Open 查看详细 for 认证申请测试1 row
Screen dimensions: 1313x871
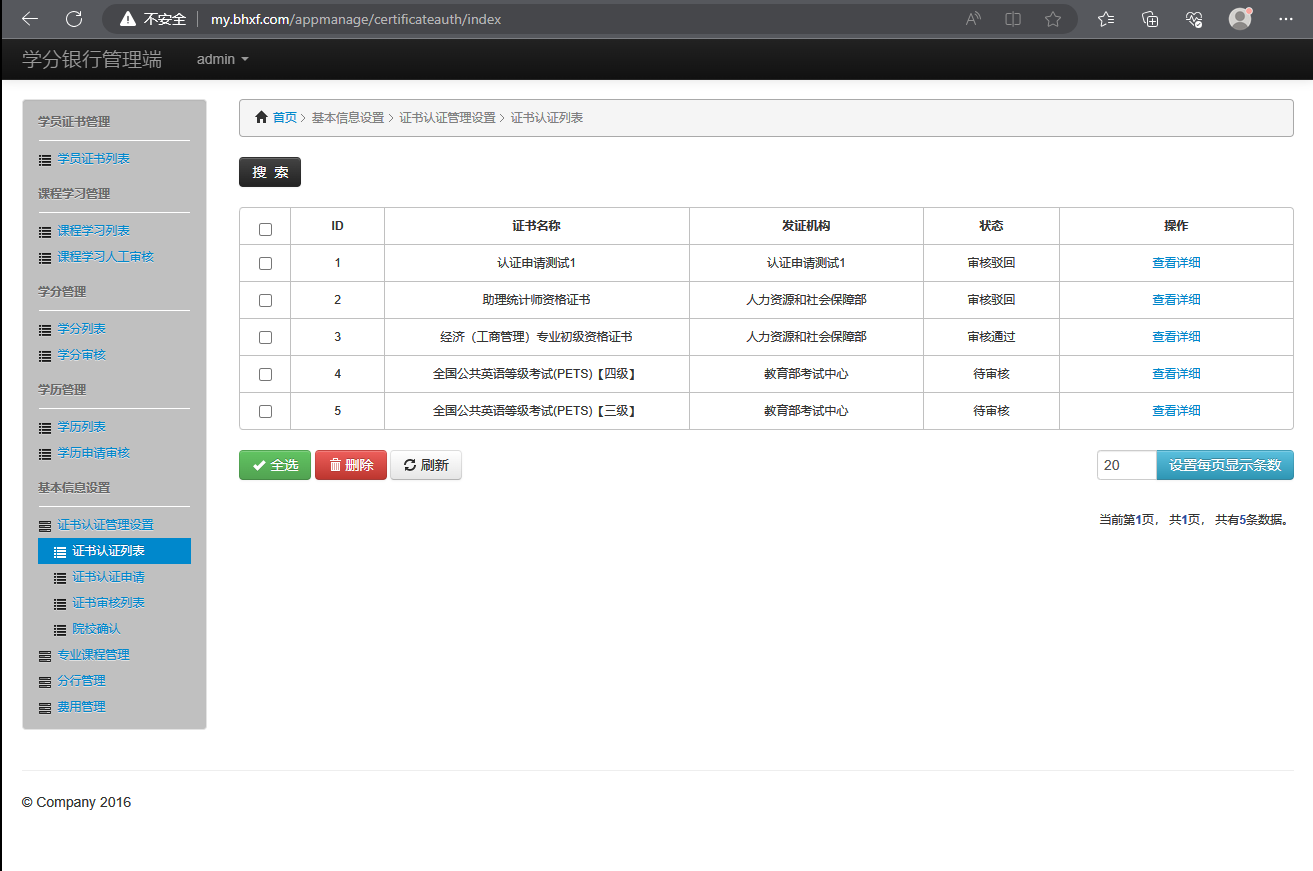1176,263
